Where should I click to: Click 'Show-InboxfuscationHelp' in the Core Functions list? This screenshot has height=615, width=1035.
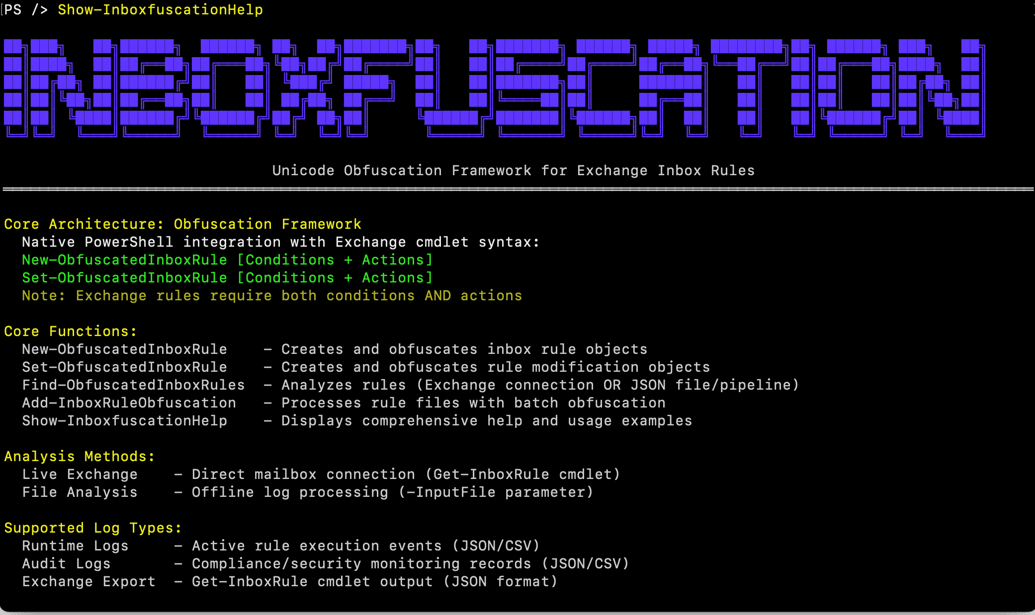point(124,420)
